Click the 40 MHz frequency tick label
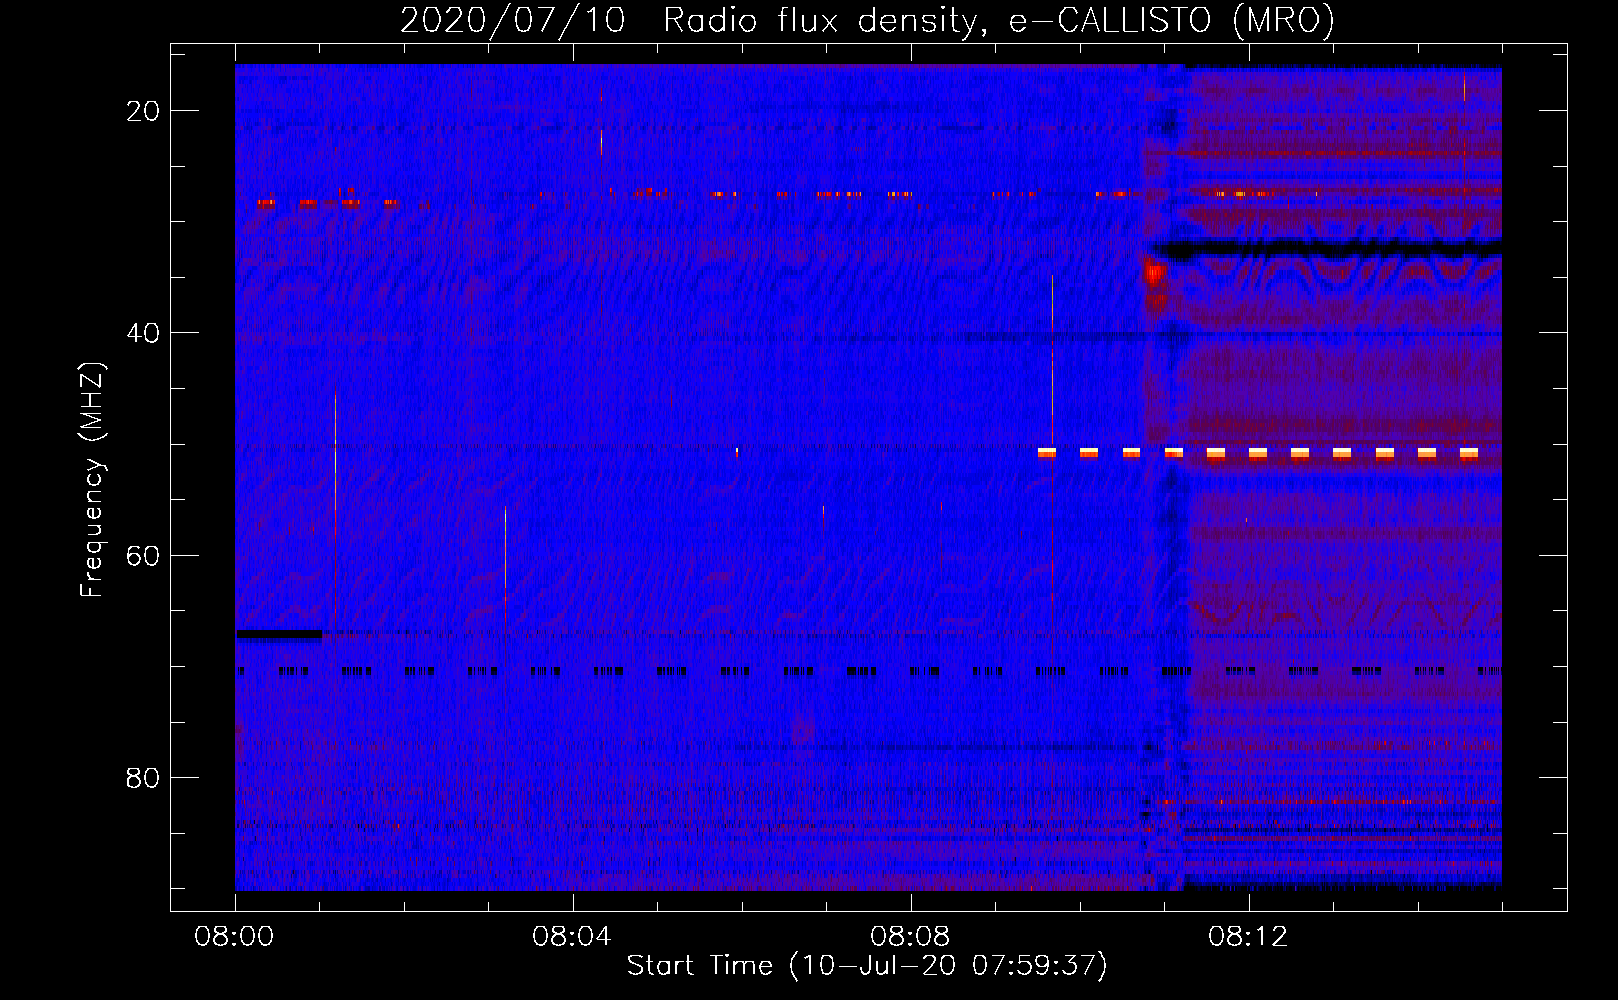Viewport: 1618px width, 1000px height. 144,333
